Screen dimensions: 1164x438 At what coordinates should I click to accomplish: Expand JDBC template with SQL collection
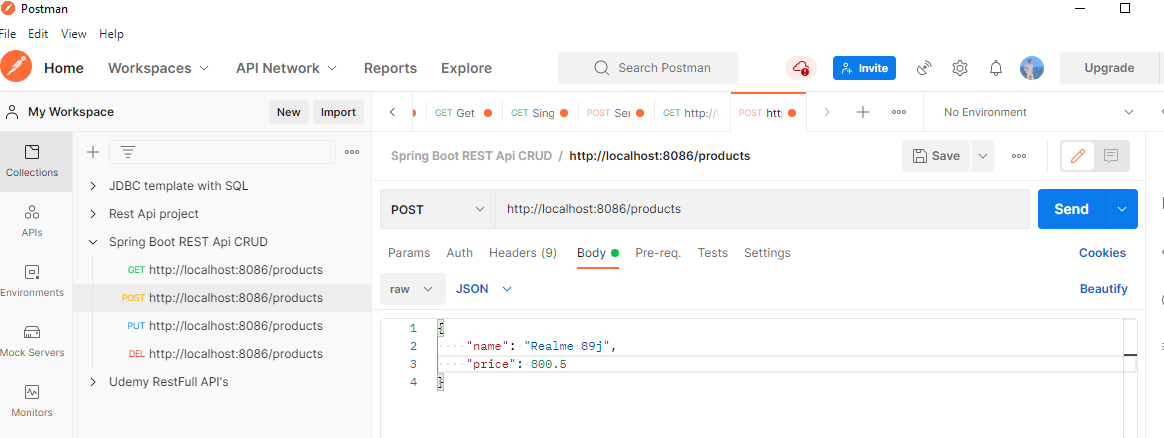coord(93,186)
